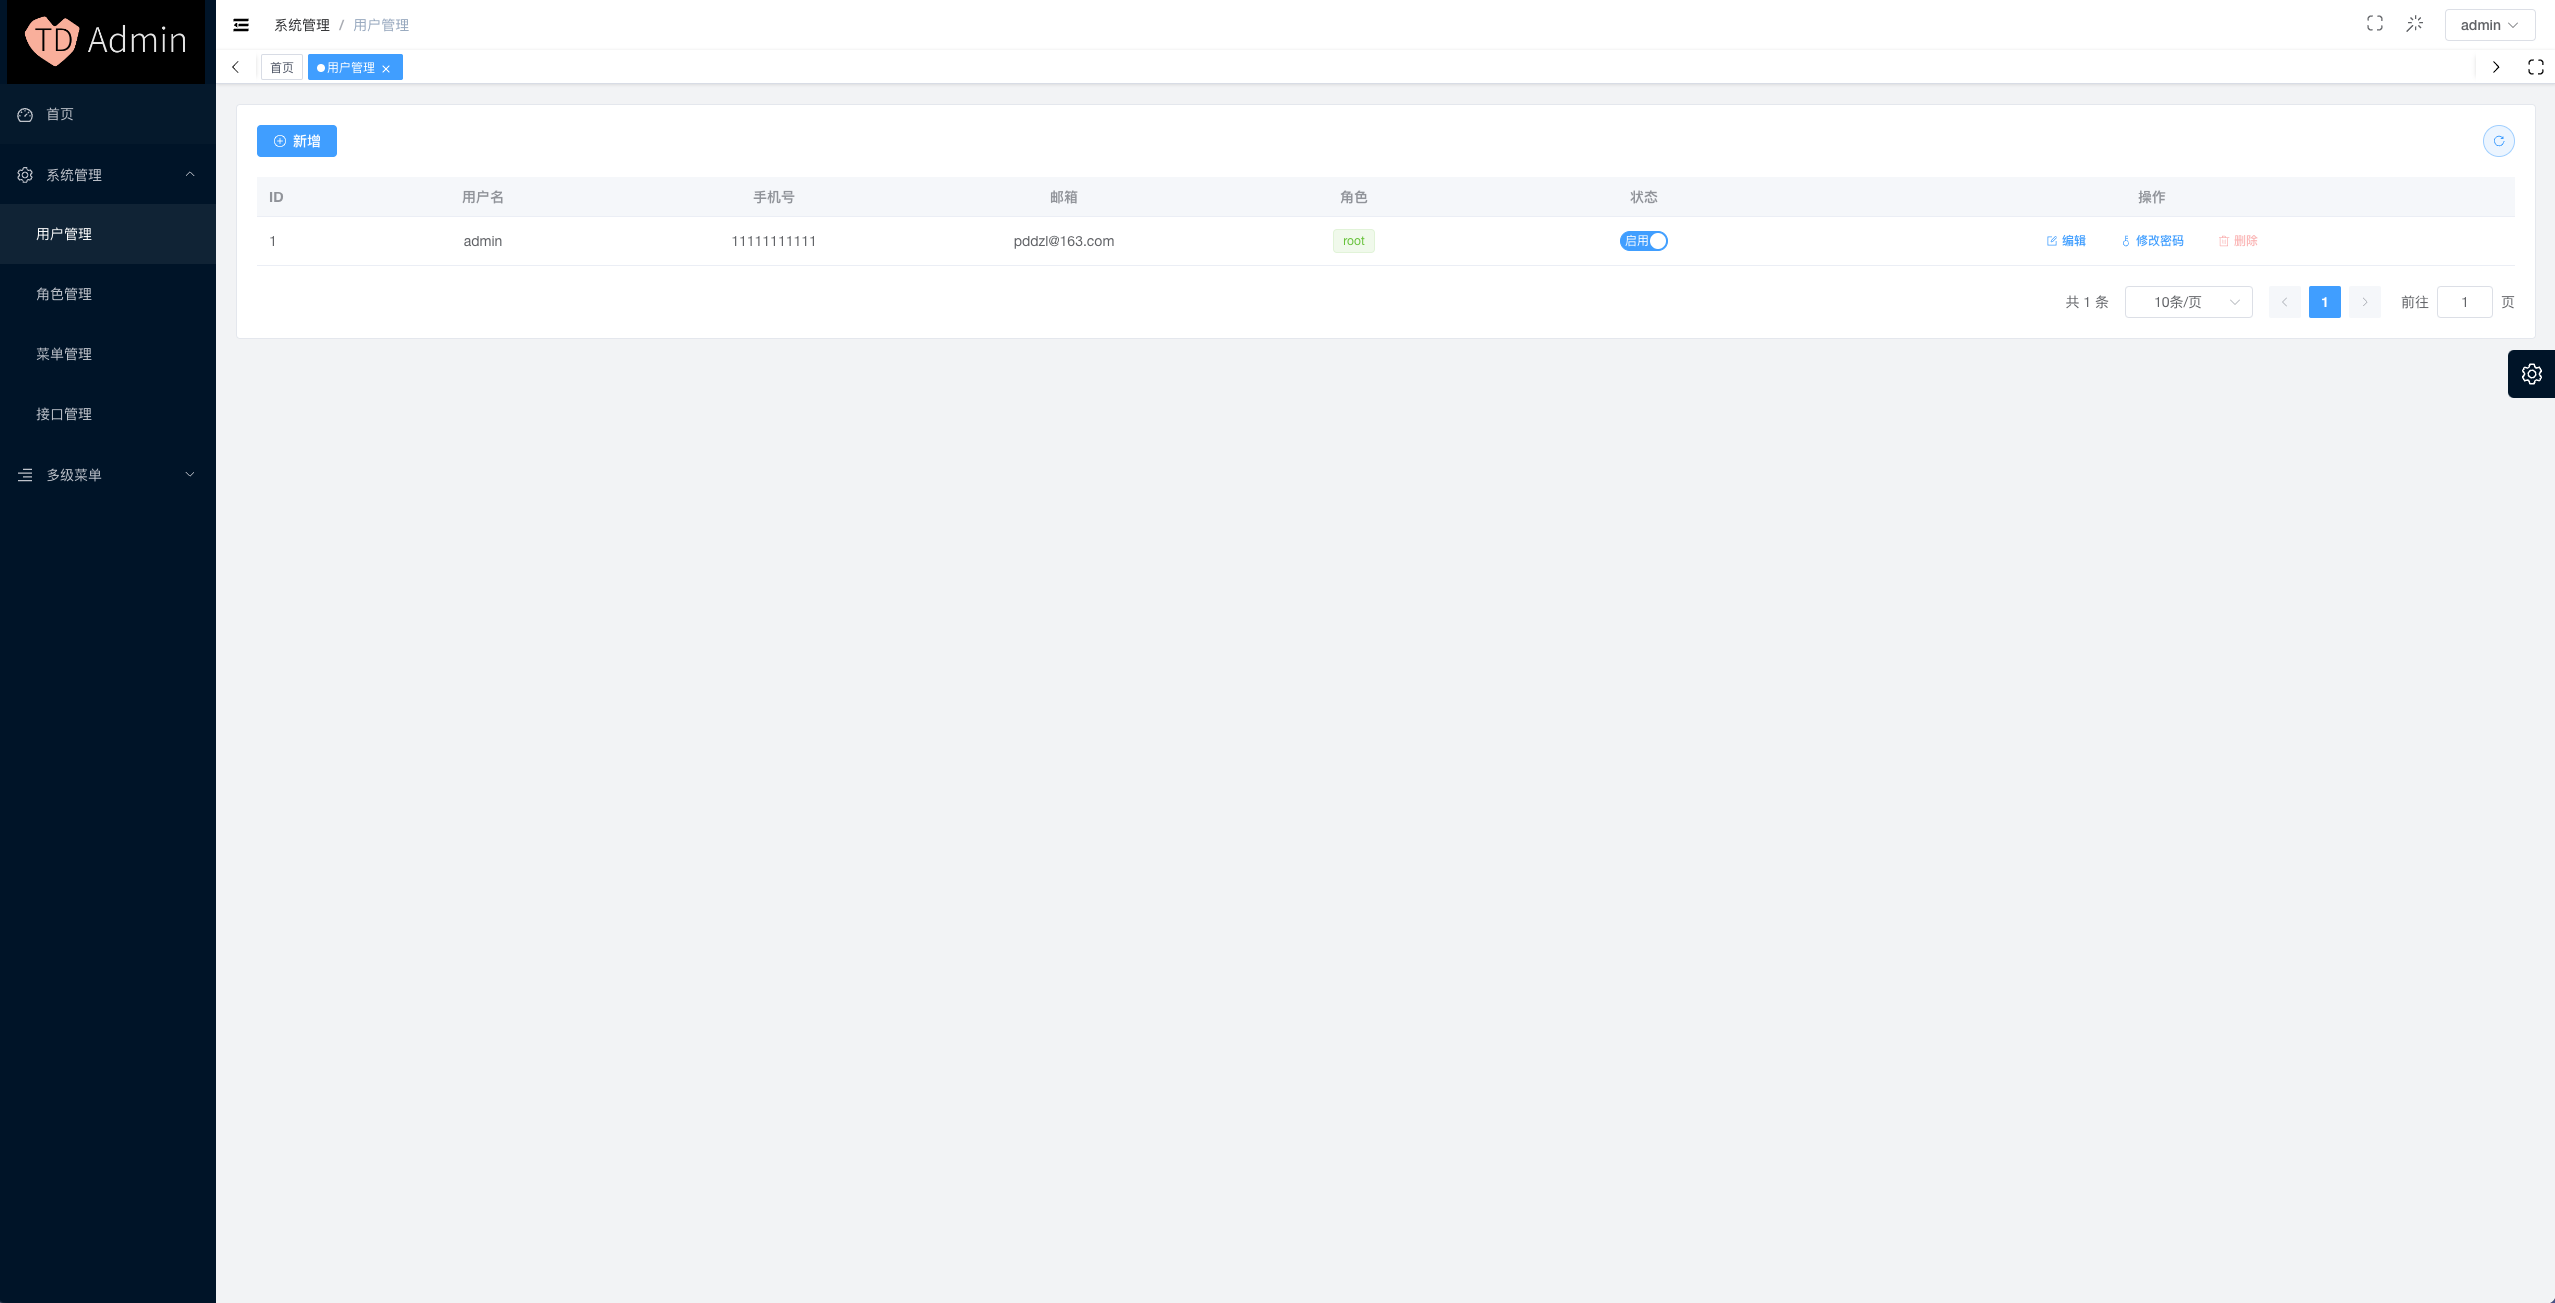
Task: Click the theme switch sparkle icon
Action: (x=2414, y=24)
